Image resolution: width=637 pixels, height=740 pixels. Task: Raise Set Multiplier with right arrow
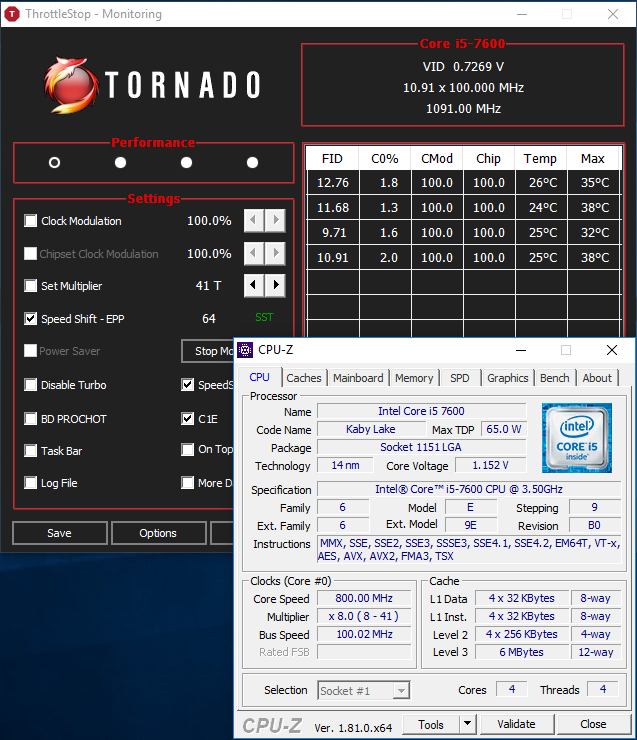click(x=276, y=286)
